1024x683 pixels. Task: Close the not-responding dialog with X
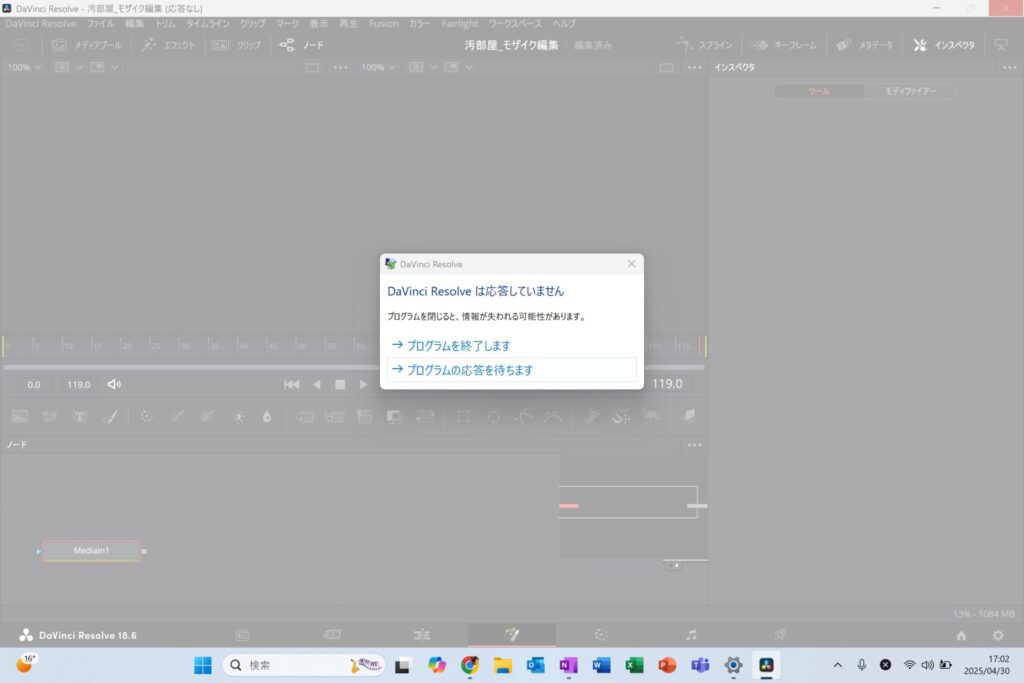[x=632, y=264]
